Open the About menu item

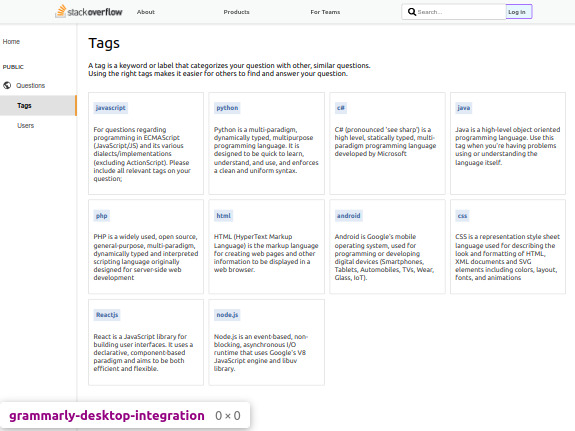coord(146,12)
